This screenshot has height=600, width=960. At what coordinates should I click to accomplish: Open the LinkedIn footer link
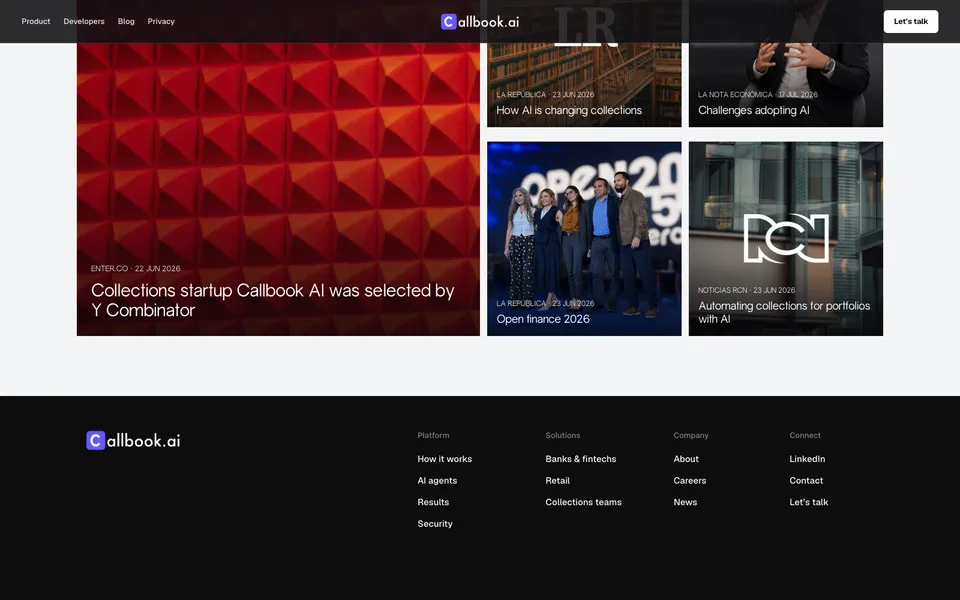click(807, 459)
